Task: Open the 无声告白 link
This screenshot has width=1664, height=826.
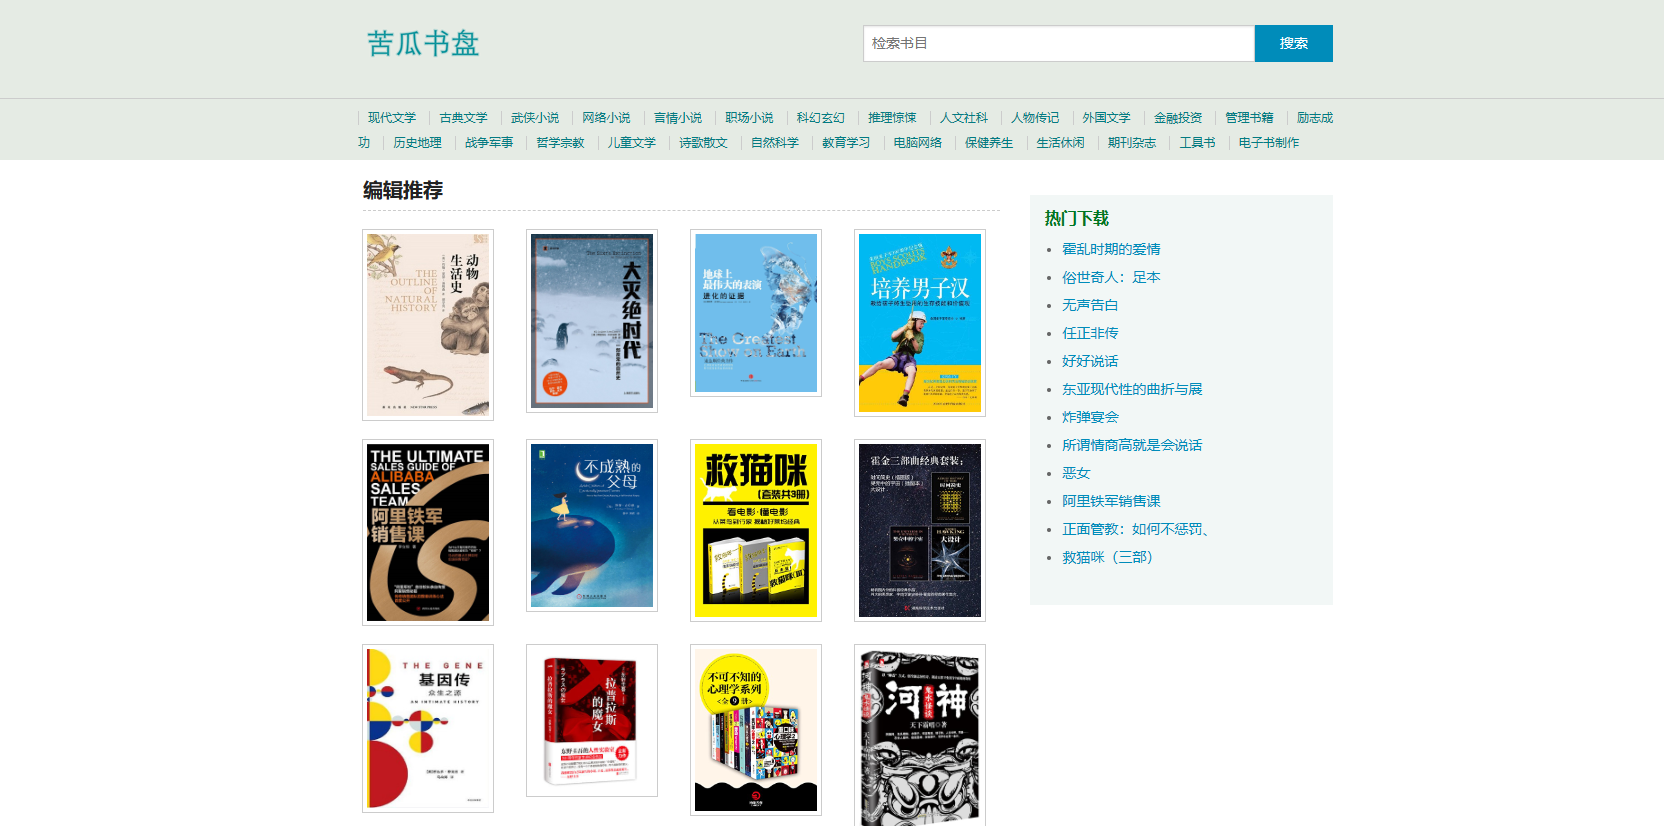Action: (x=1090, y=305)
